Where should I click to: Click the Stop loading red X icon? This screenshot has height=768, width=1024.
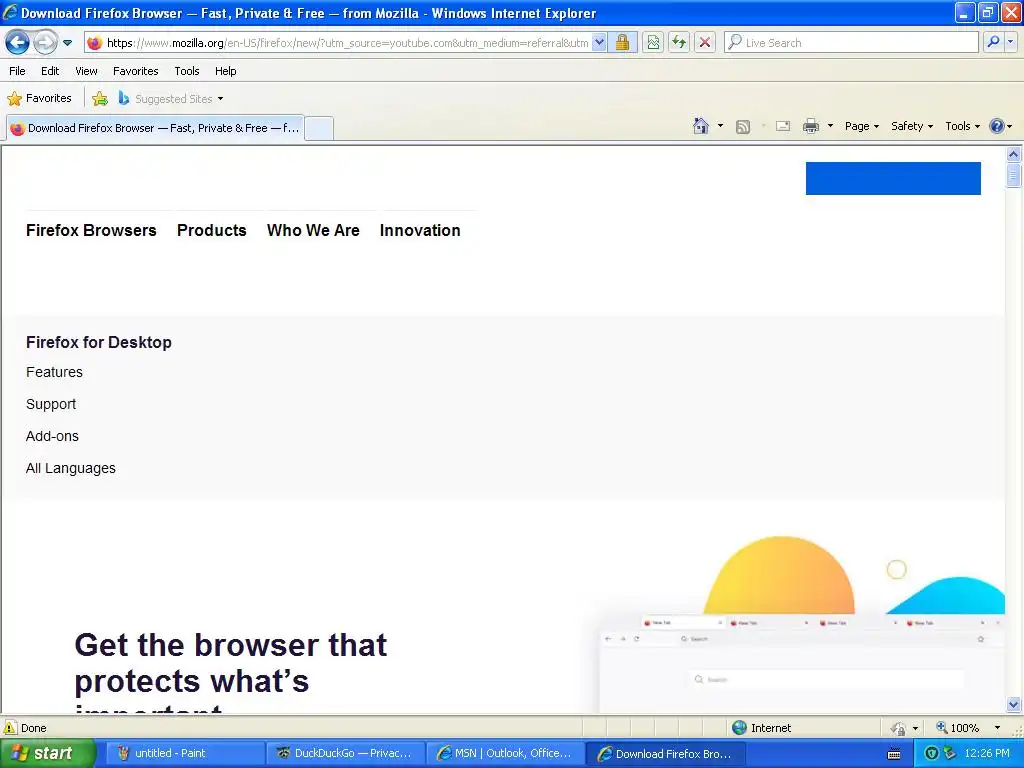705,43
